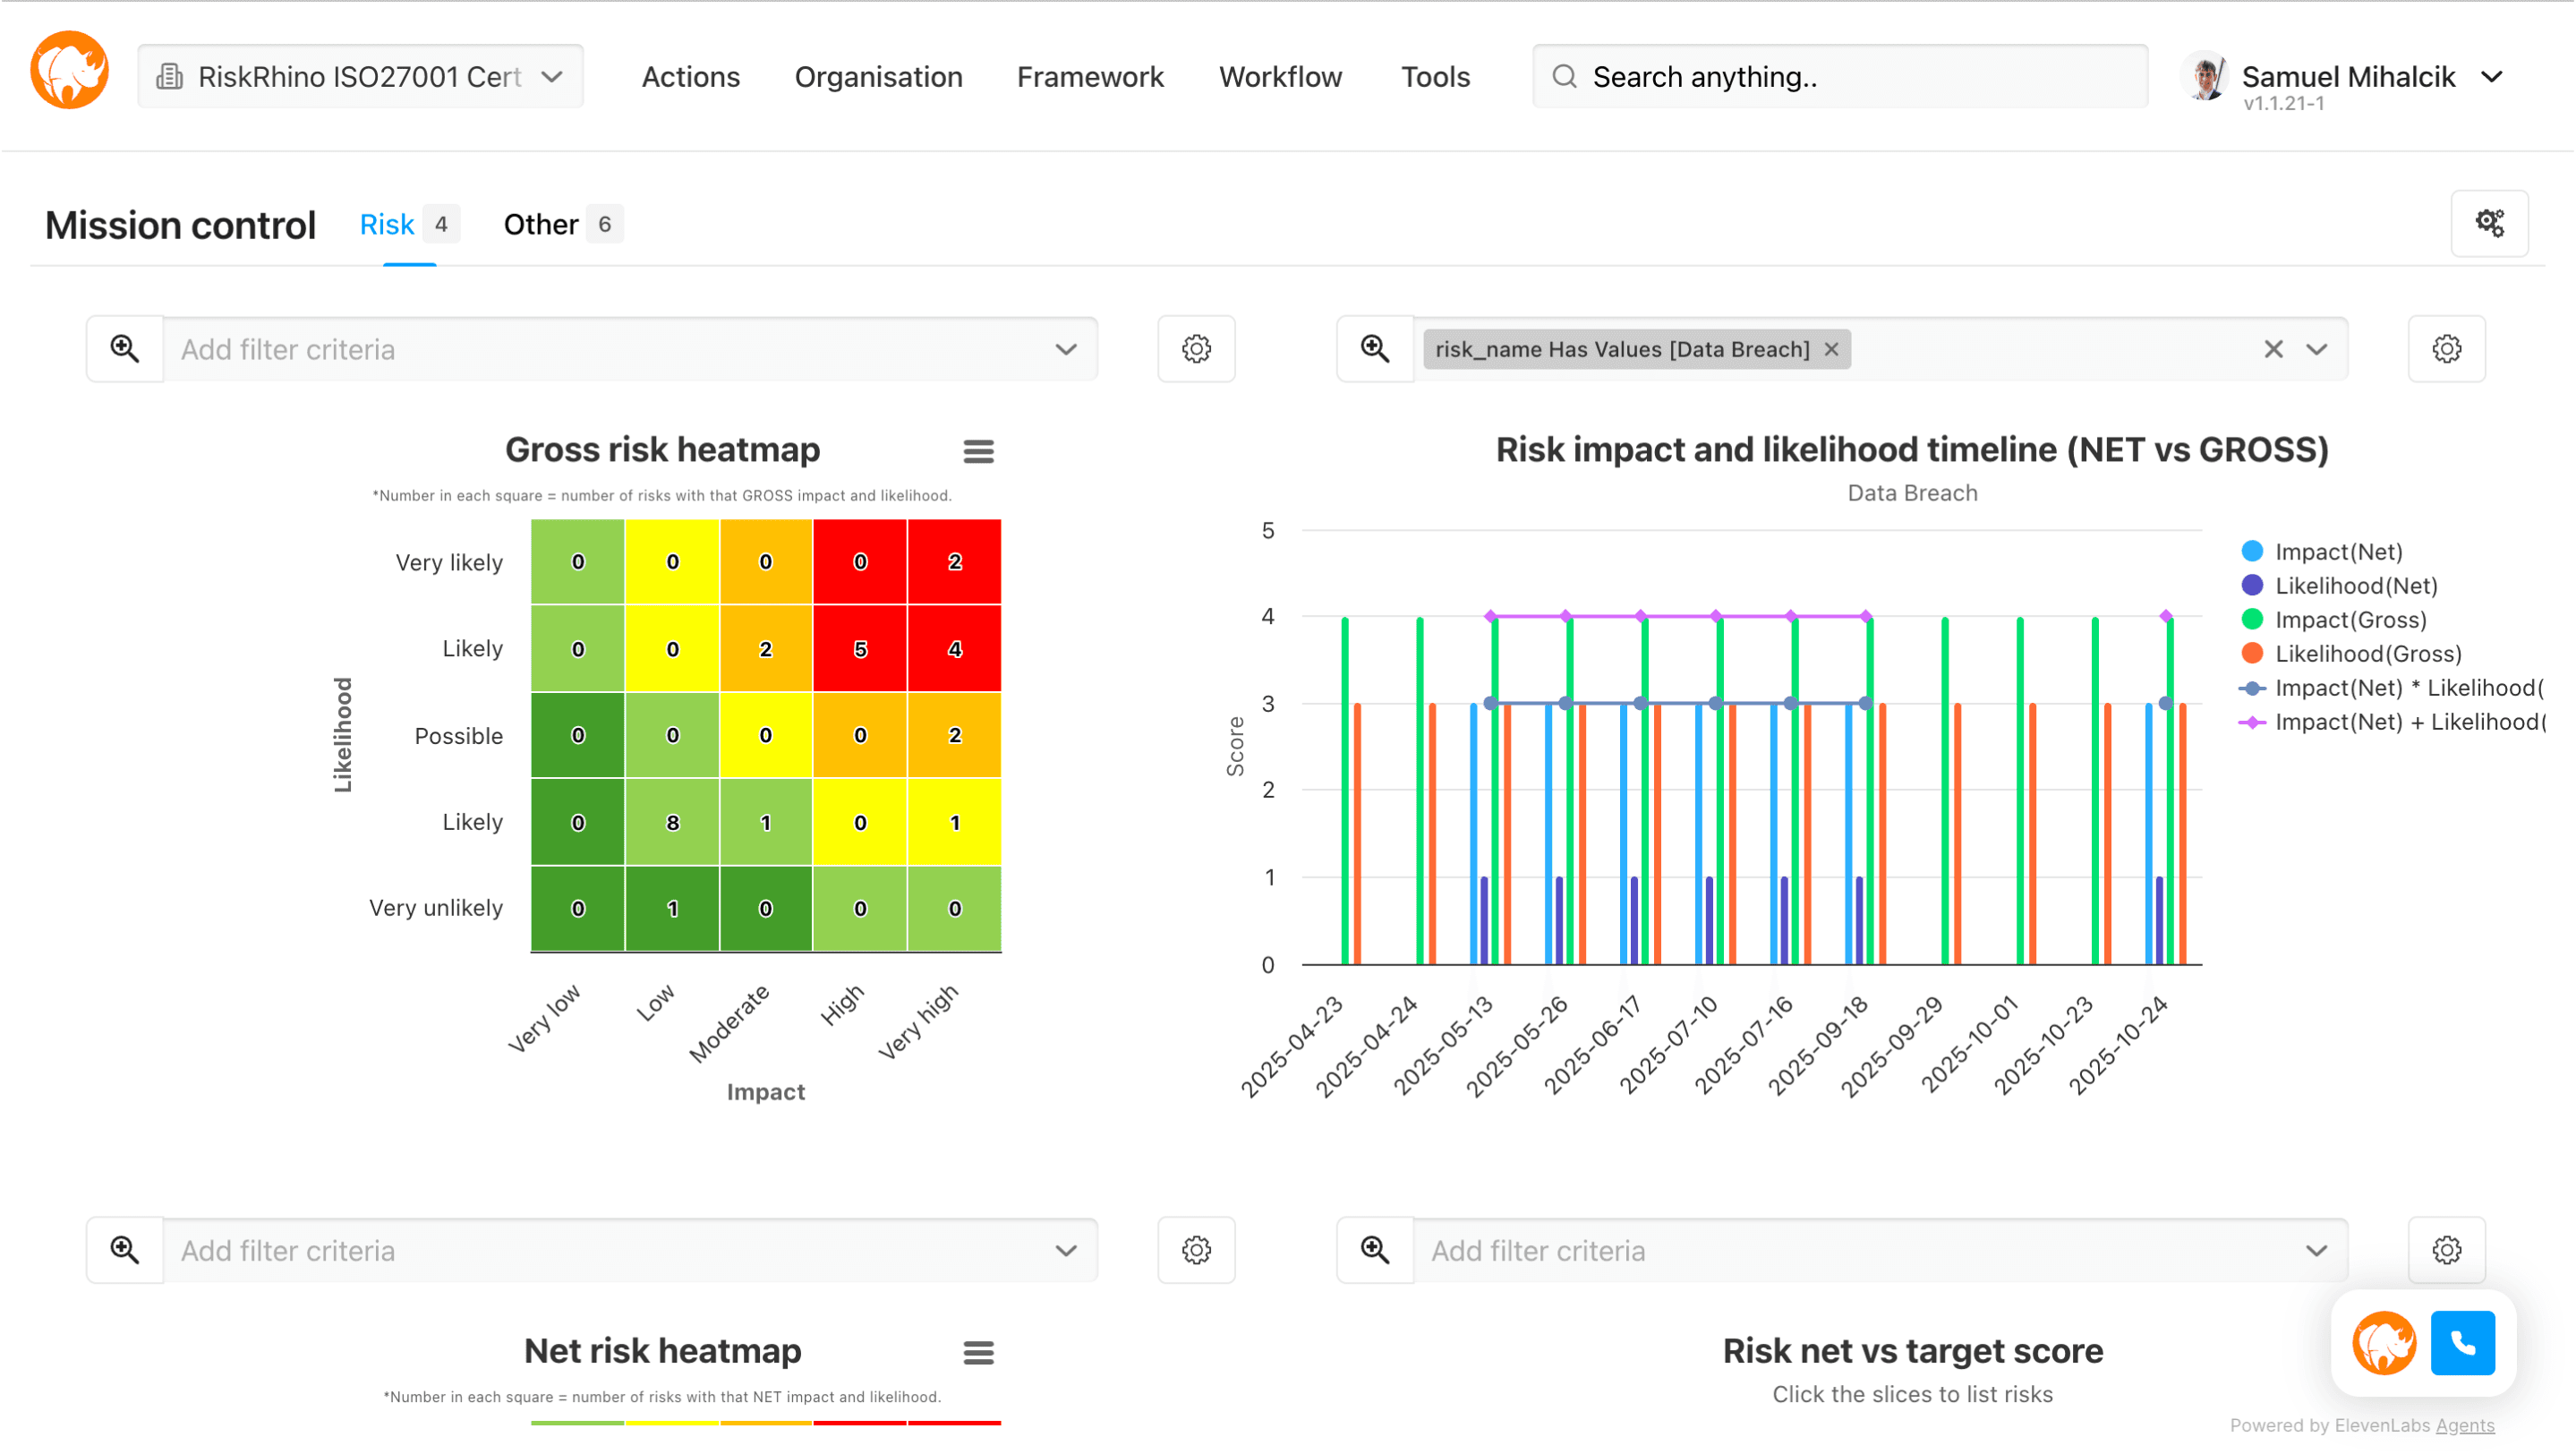
Task: Open the dashboard settings gear near Mission control
Action: coord(2490,223)
